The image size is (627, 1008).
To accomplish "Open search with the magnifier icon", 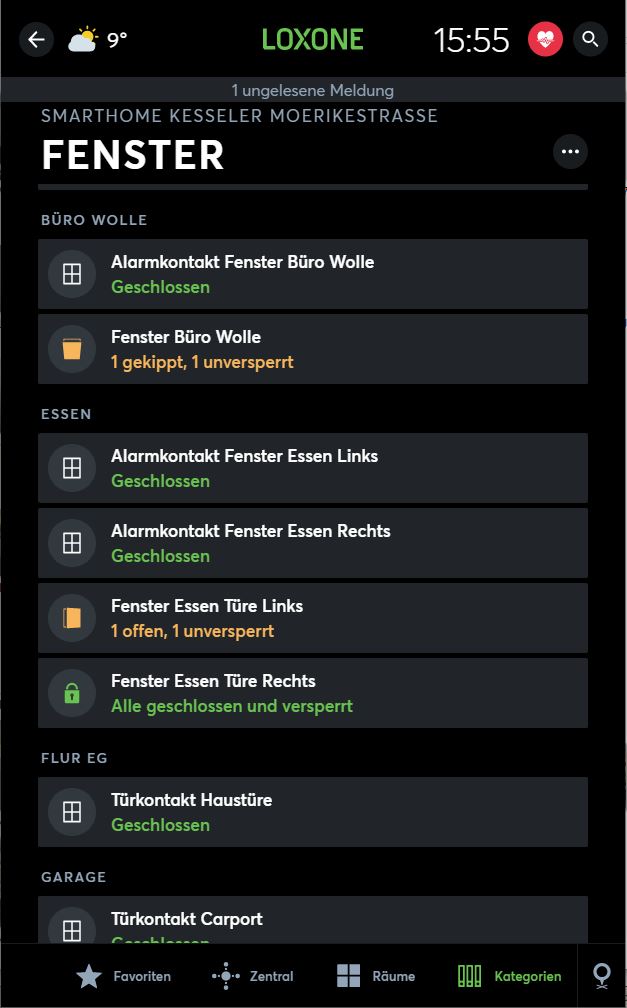I will [590, 40].
